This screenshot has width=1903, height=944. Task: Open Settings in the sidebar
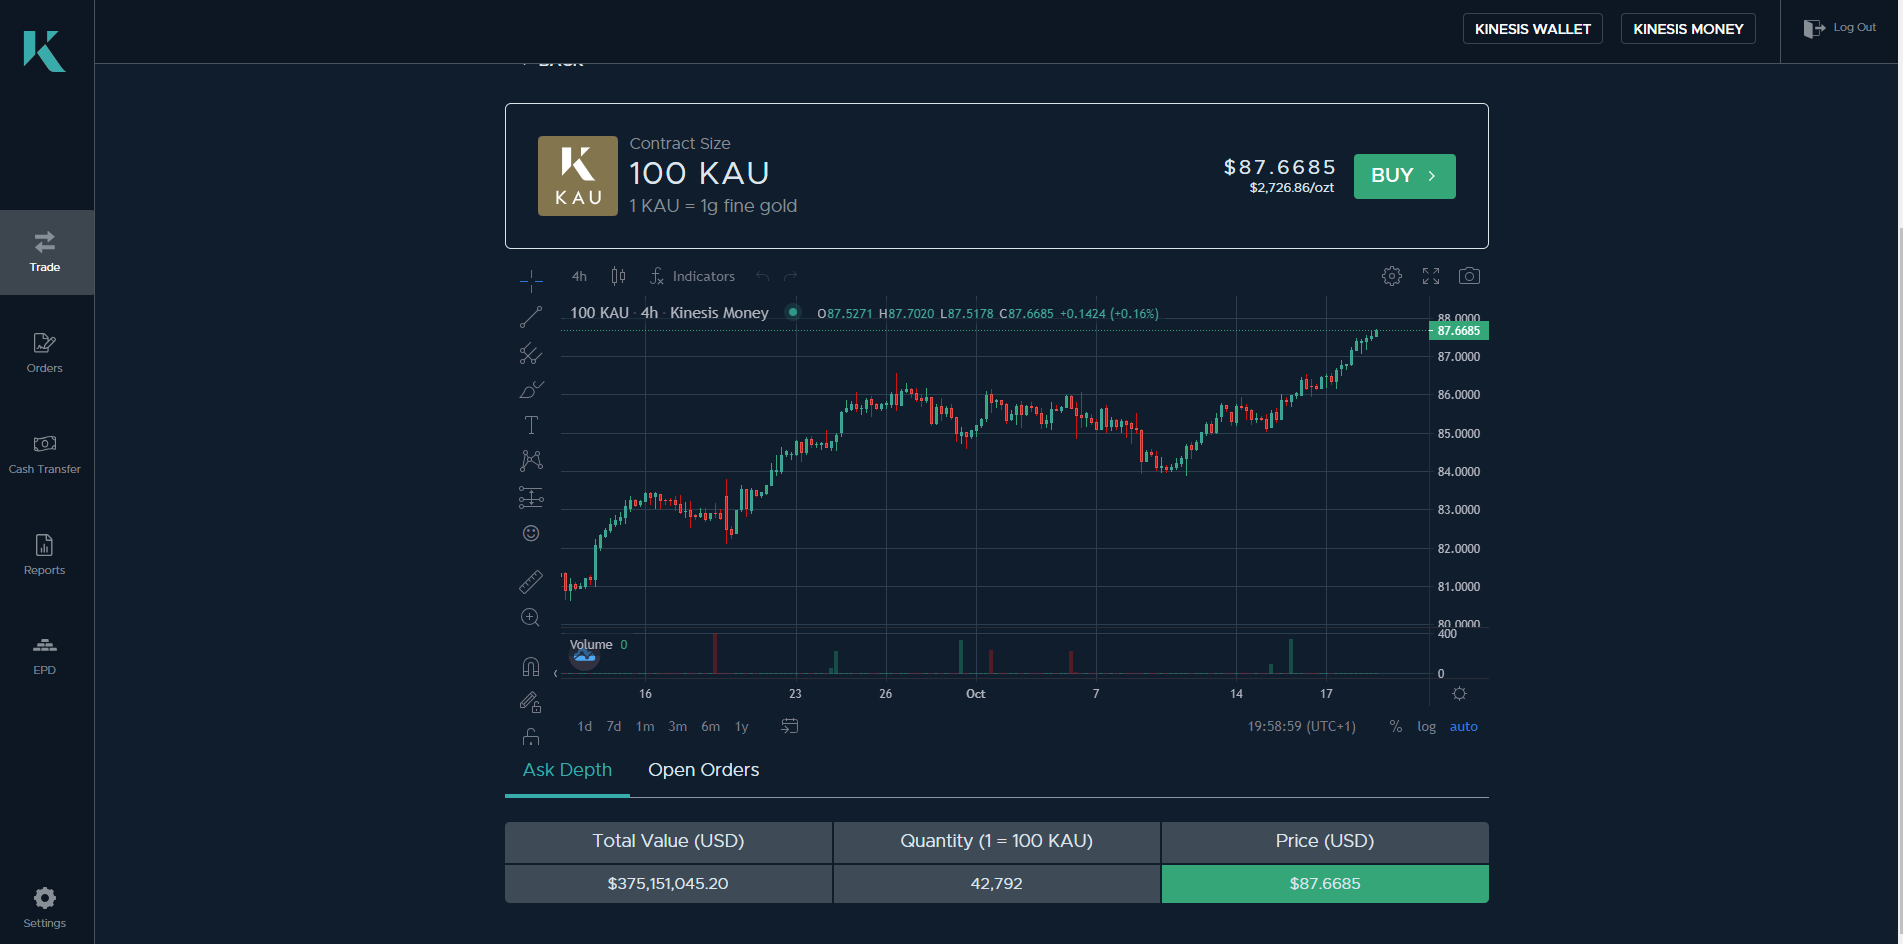click(45, 908)
